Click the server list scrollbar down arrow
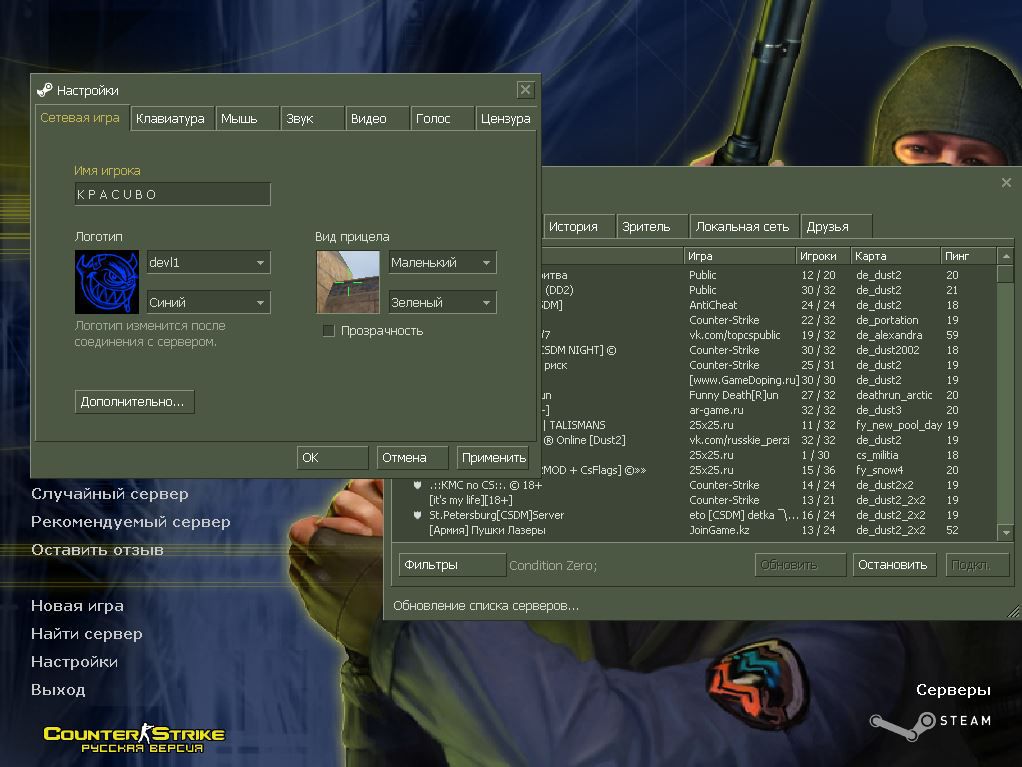1022x767 pixels. pyautogui.click(x=1006, y=532)
